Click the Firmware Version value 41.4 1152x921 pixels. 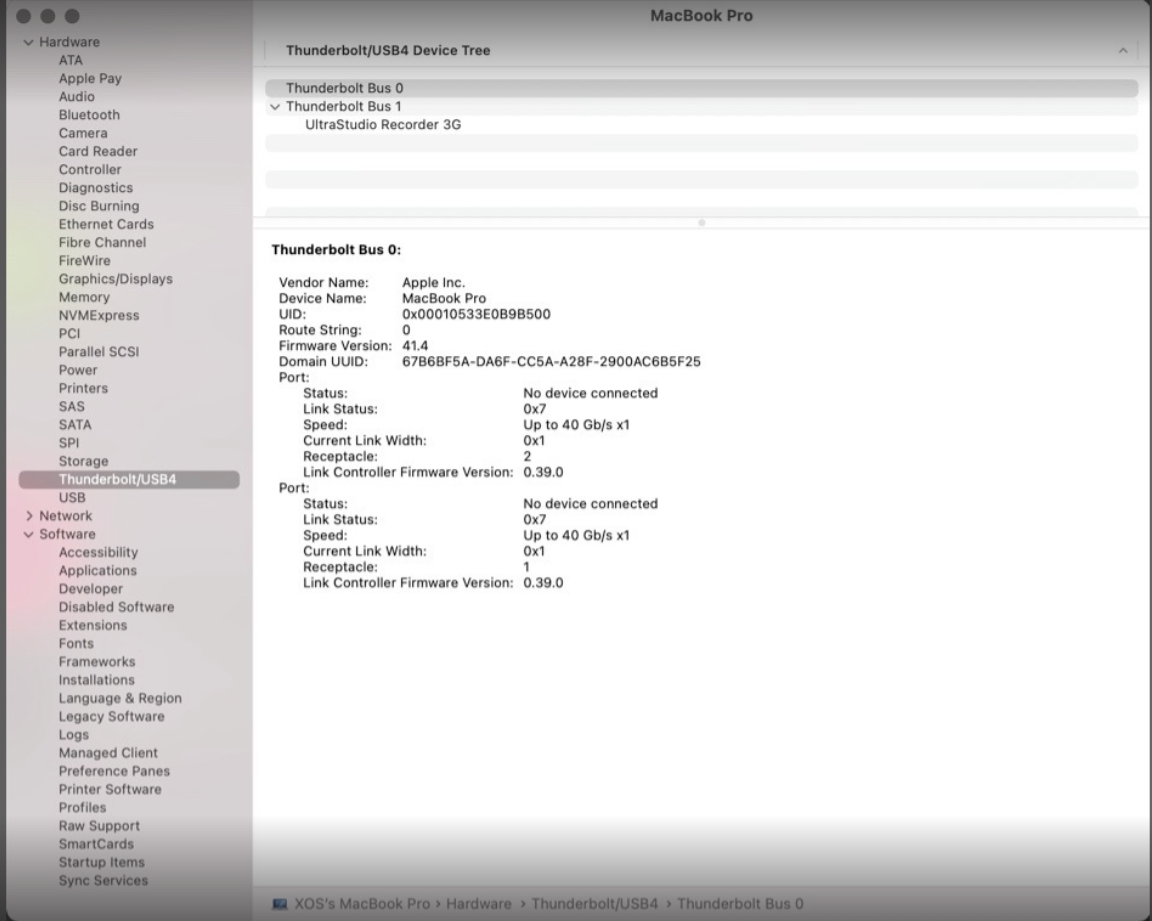(415, 346)
